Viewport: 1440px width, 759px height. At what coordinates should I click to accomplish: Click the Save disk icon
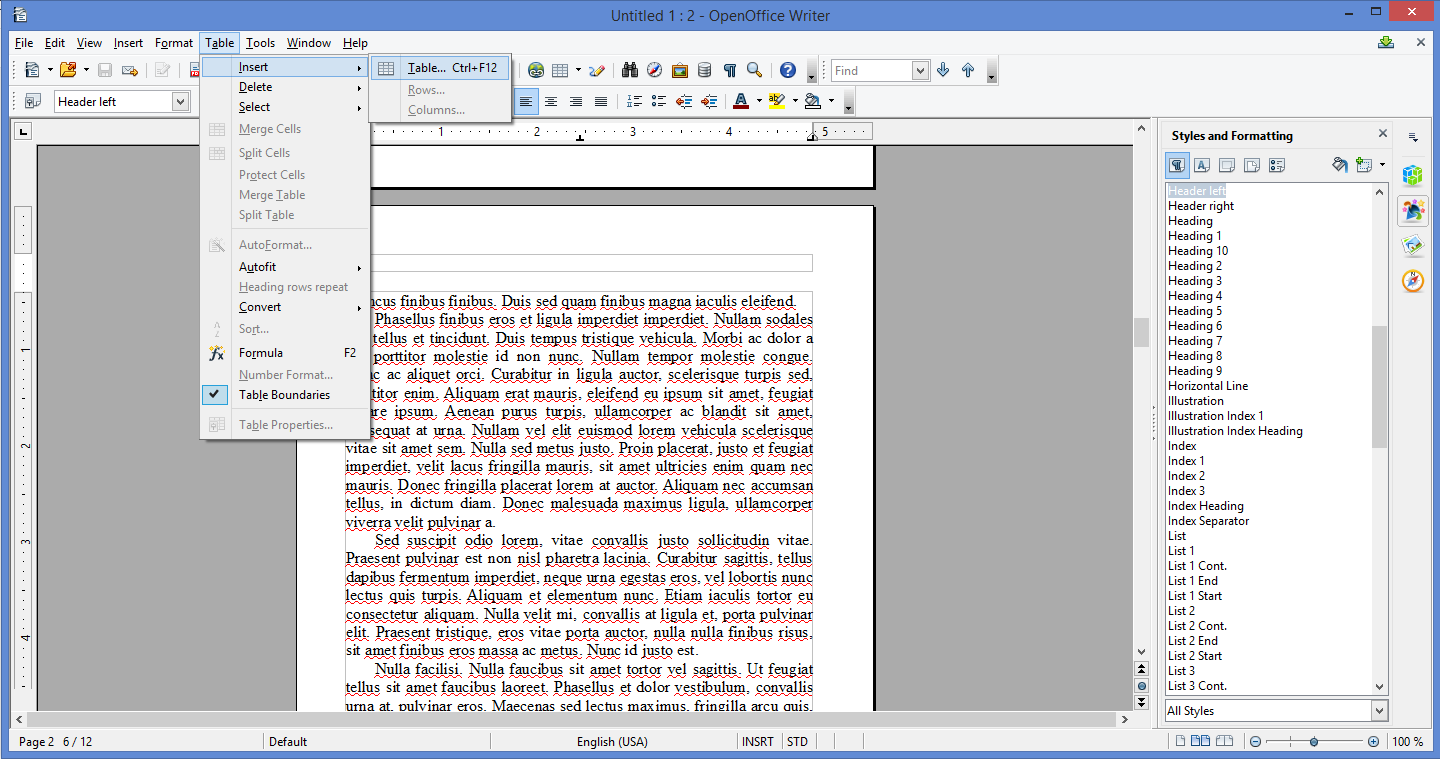click(104, 70)
